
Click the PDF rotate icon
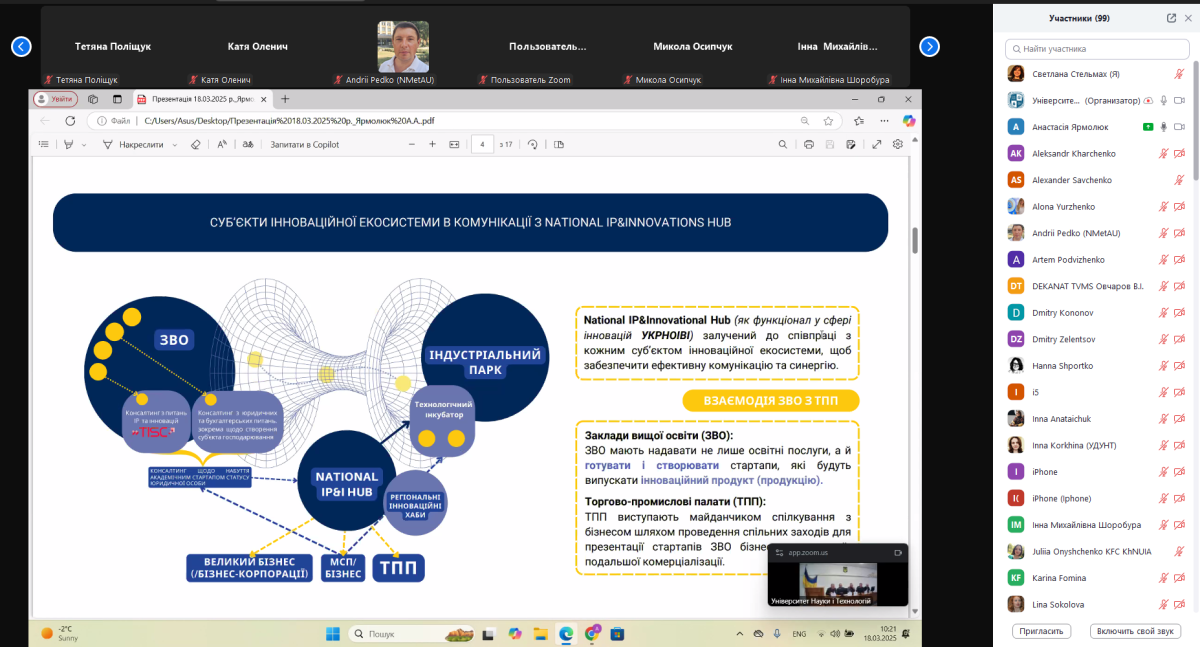pyautogui.click(x=532, y=144)
